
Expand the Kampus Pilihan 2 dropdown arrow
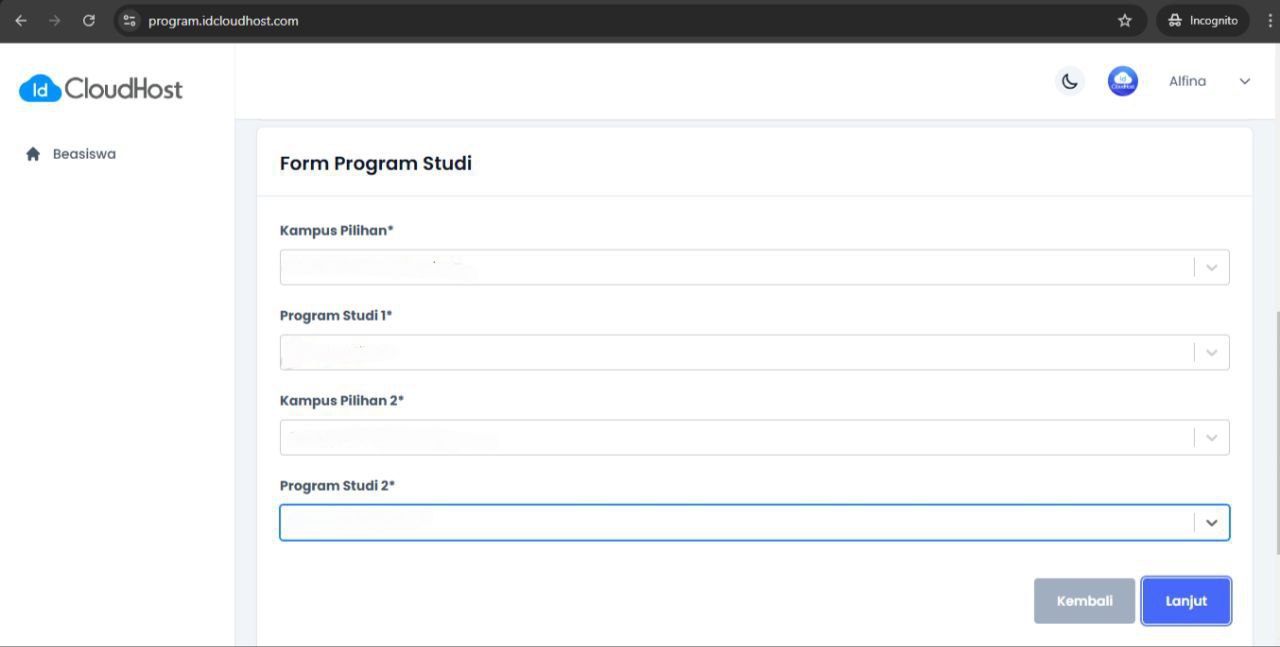pos(1212,437)
